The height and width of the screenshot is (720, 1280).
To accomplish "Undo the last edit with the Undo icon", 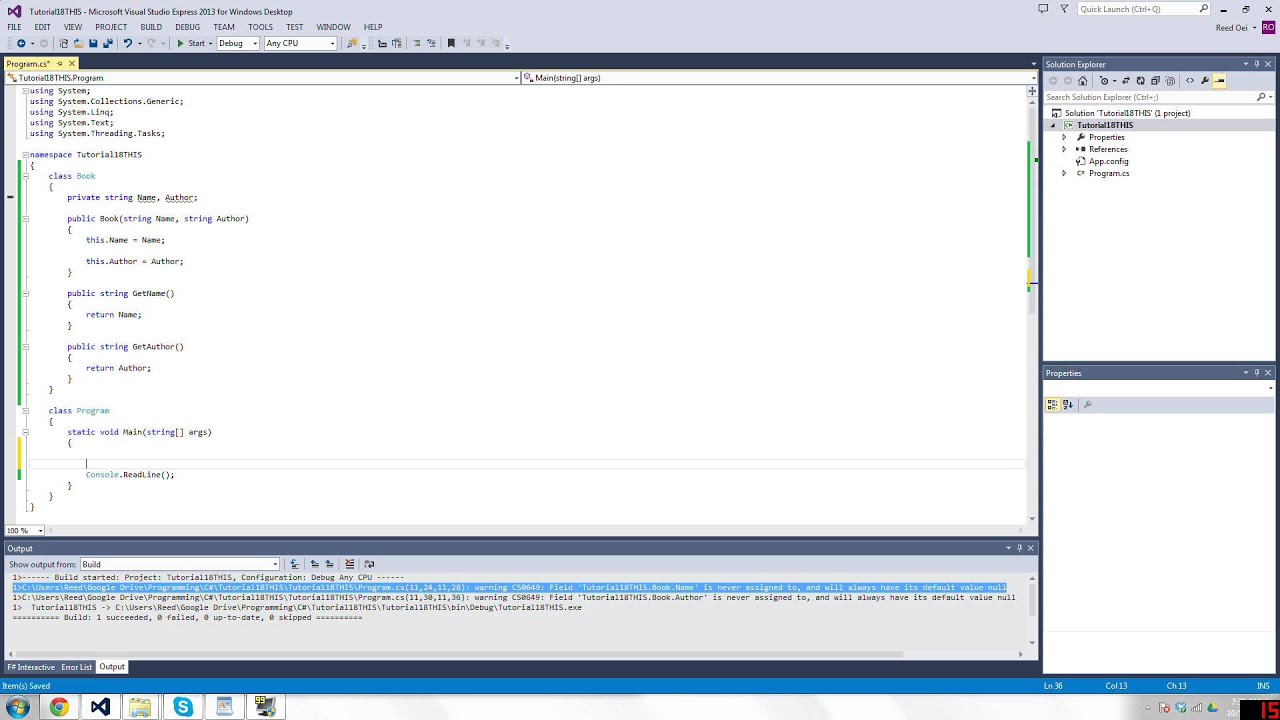I will coord(128,43).
